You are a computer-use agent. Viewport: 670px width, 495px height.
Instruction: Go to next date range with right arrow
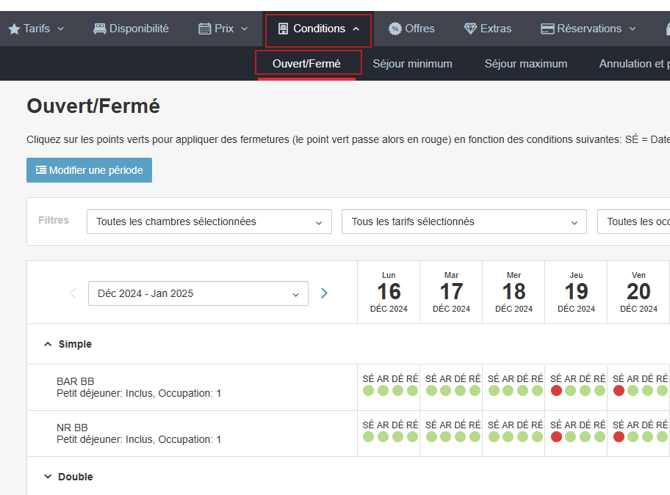tap(324, 293)
